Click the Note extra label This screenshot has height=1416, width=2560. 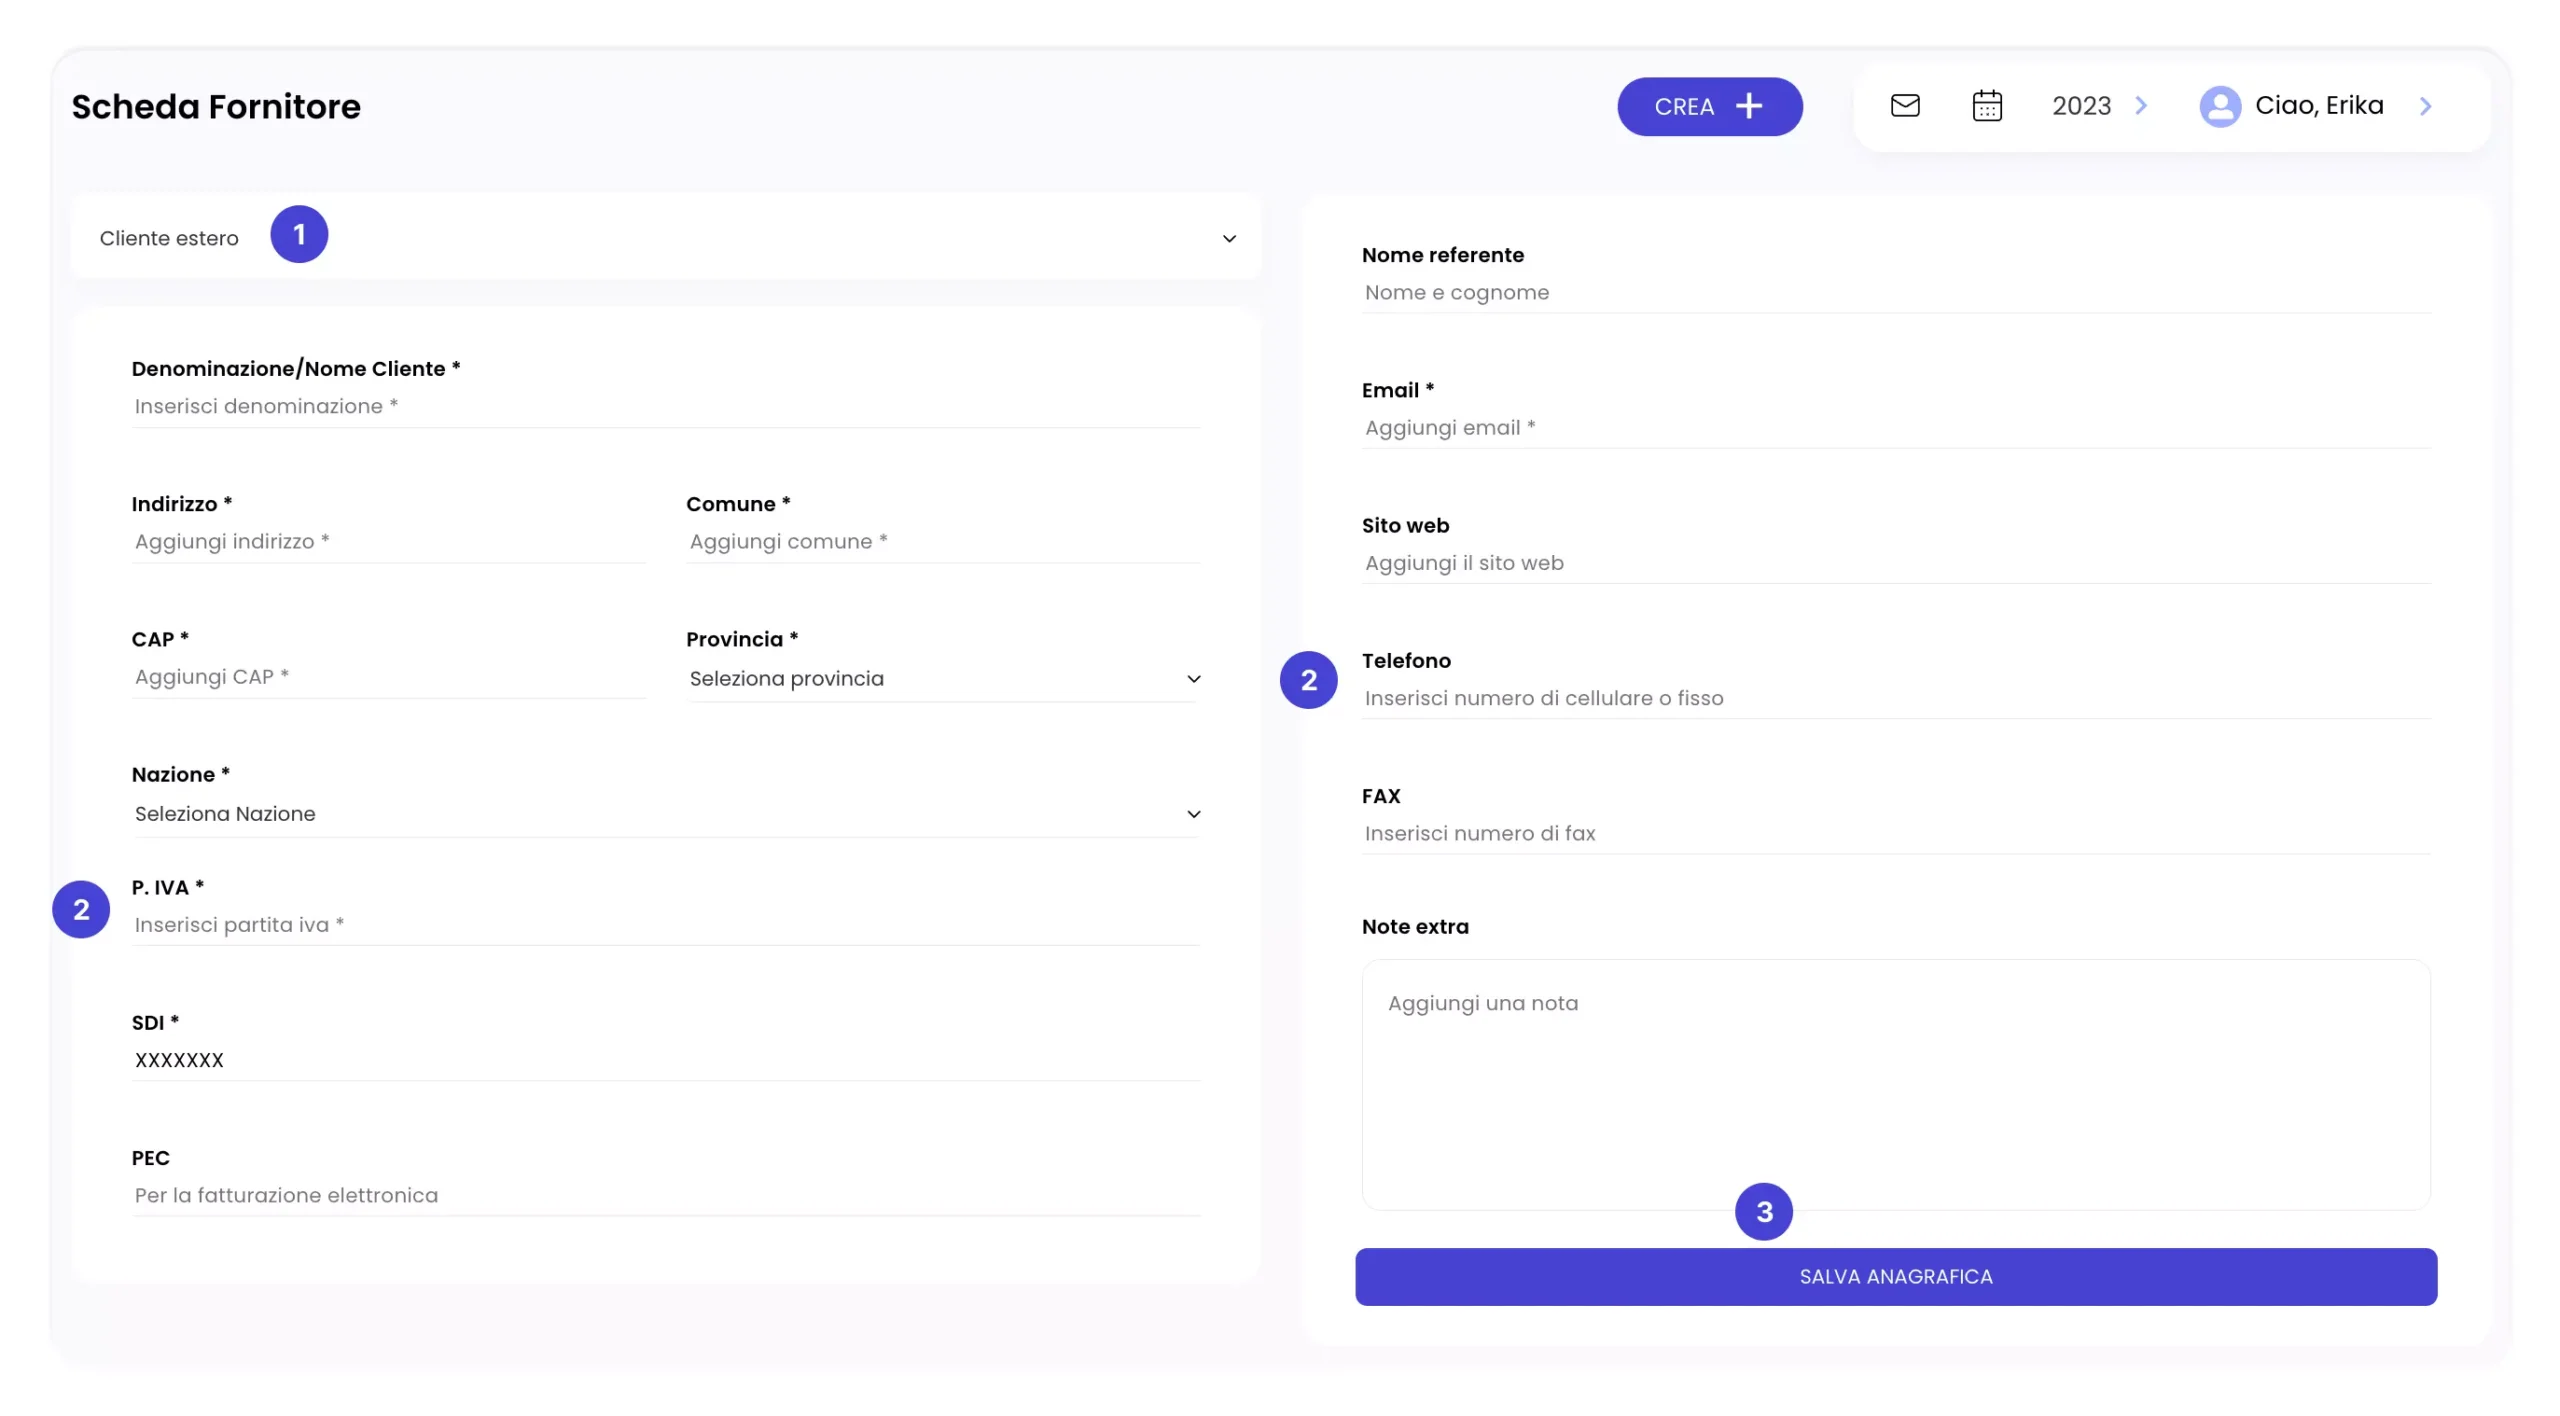pos(1414,926)
